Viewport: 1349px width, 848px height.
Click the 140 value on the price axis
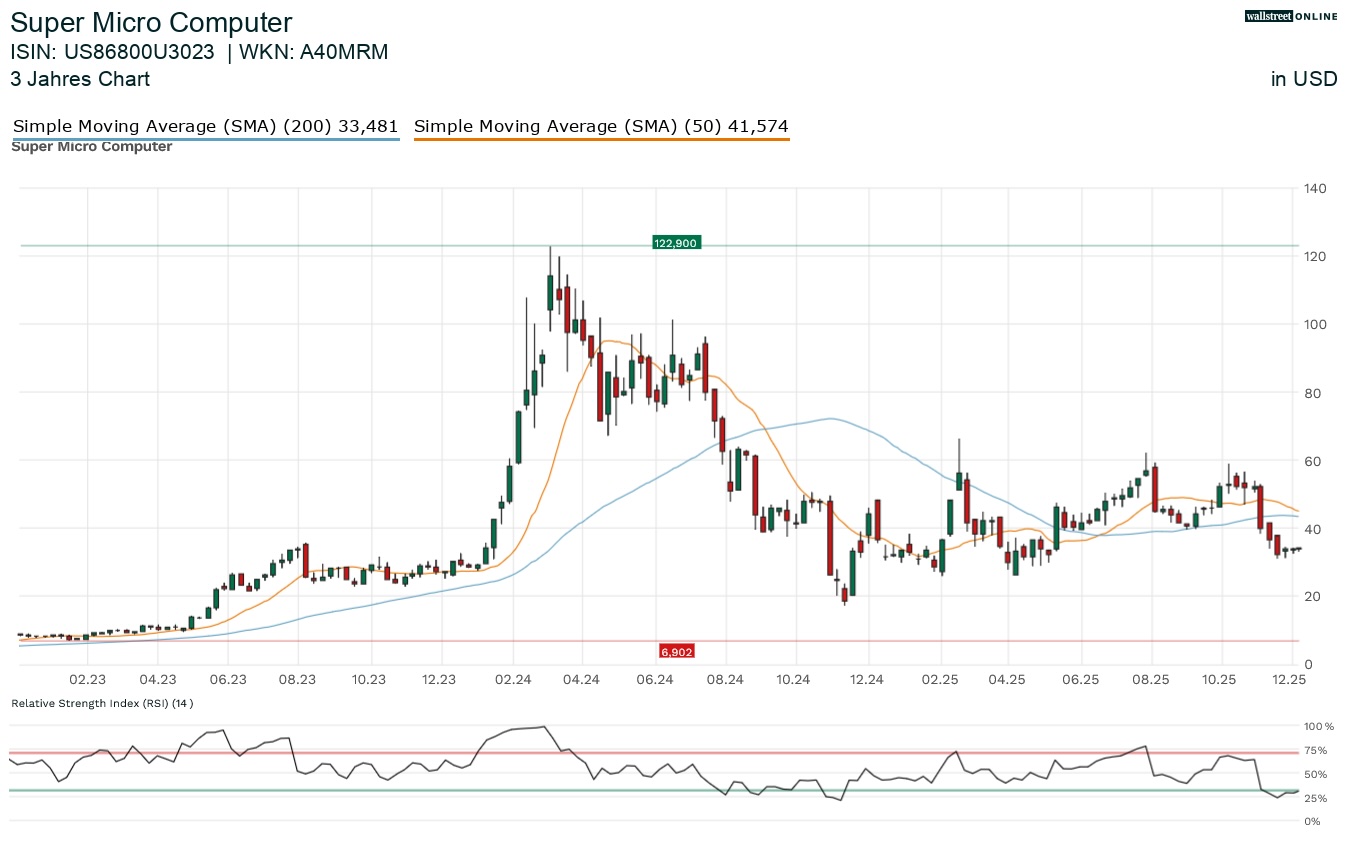[x=1314, y=189]
